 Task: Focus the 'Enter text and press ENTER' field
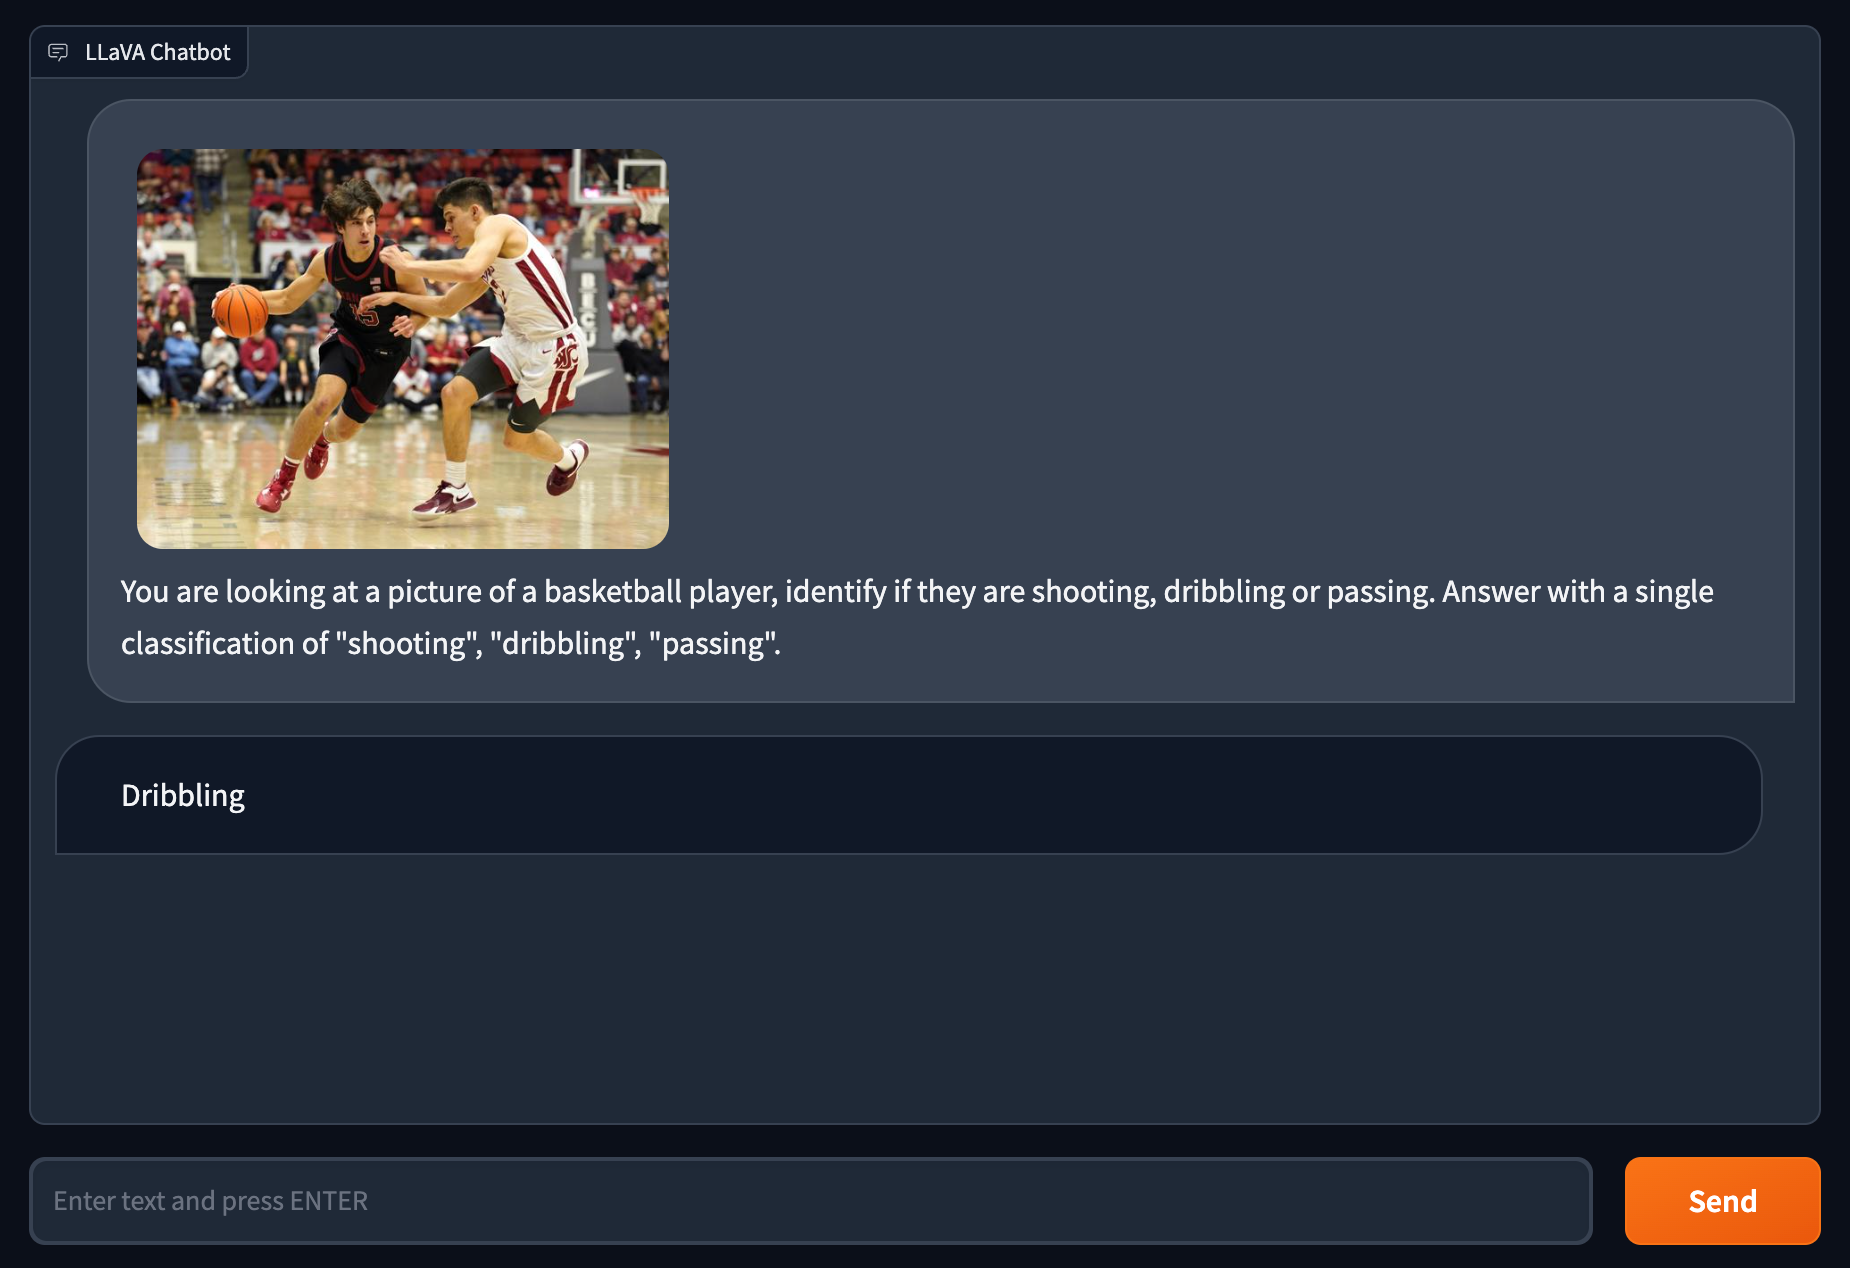point(810,1200)
